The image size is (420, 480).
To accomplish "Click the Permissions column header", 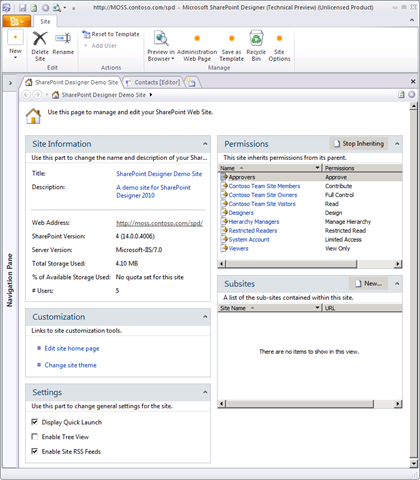I will click(362, 168).
